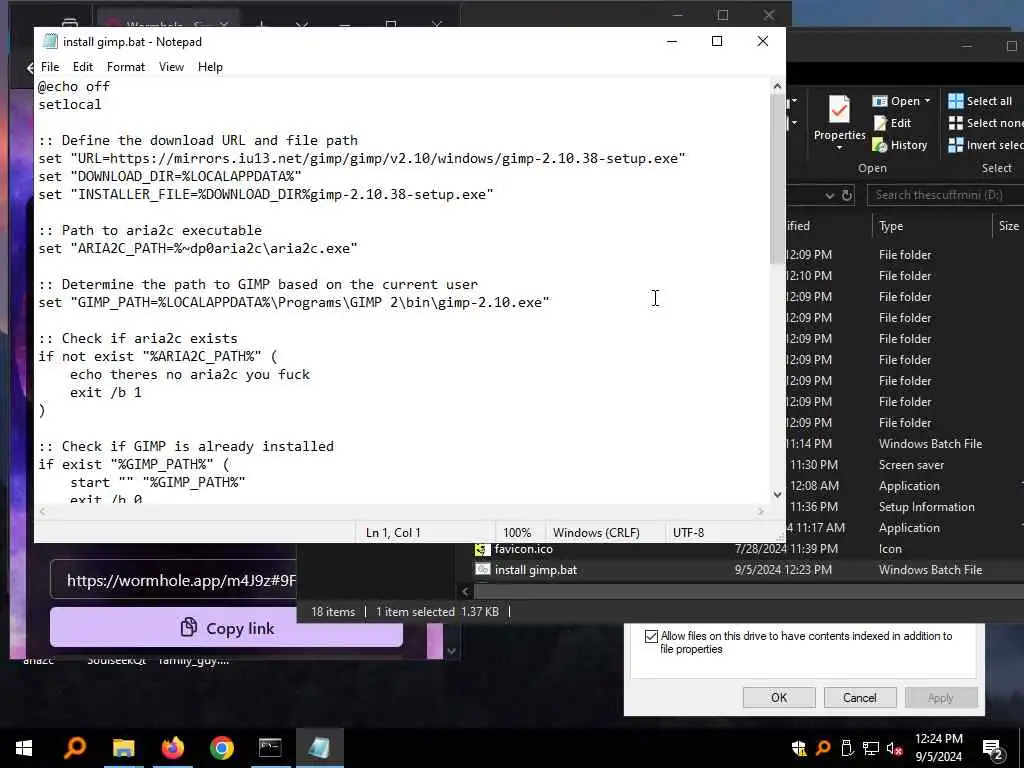The width and height of the screenshot is (1024, 768).
Task: Click the 18 items status in Explorer
Action: coord(333,612)
